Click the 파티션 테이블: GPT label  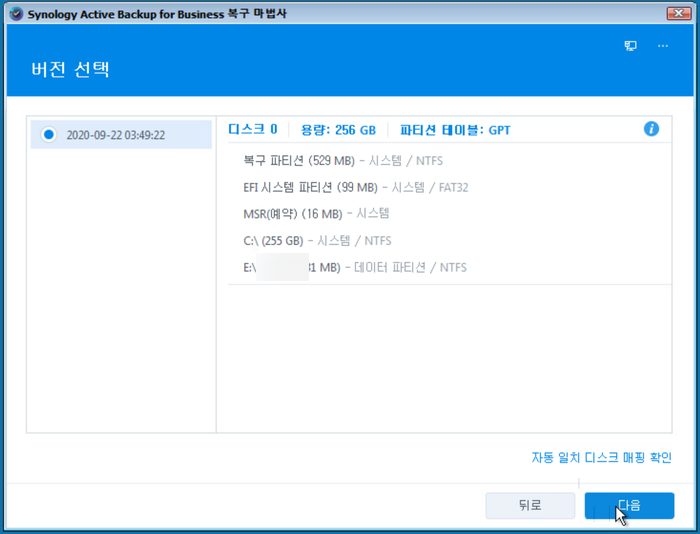pyautogui.click(x=455, y=130)
